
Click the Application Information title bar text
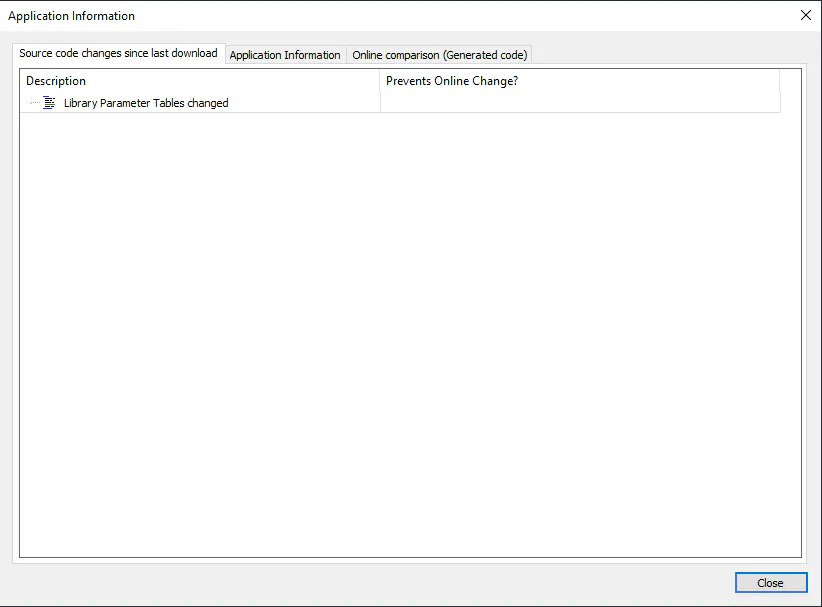(x=72, y=16)
